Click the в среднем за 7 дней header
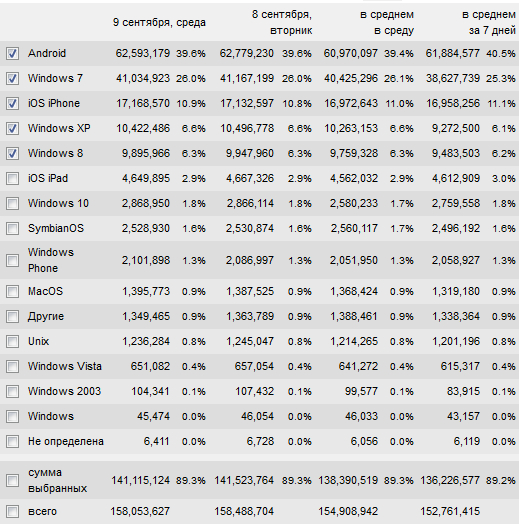This screenshot has height=524, width=519. [x=489, y=22]
